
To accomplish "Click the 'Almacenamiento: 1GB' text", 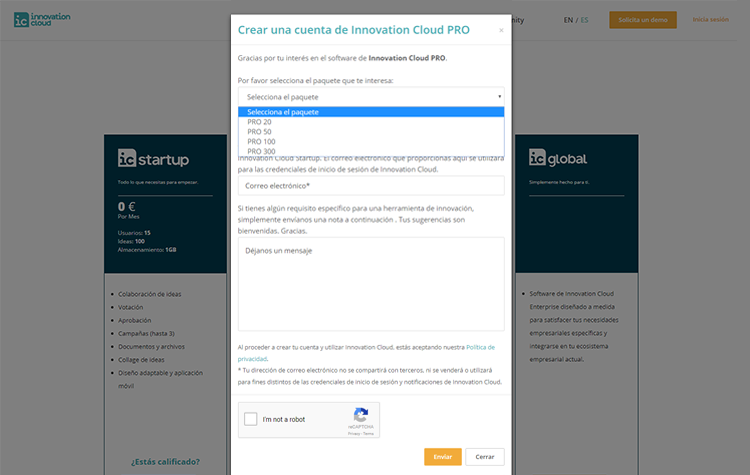I will click(147, 250).
